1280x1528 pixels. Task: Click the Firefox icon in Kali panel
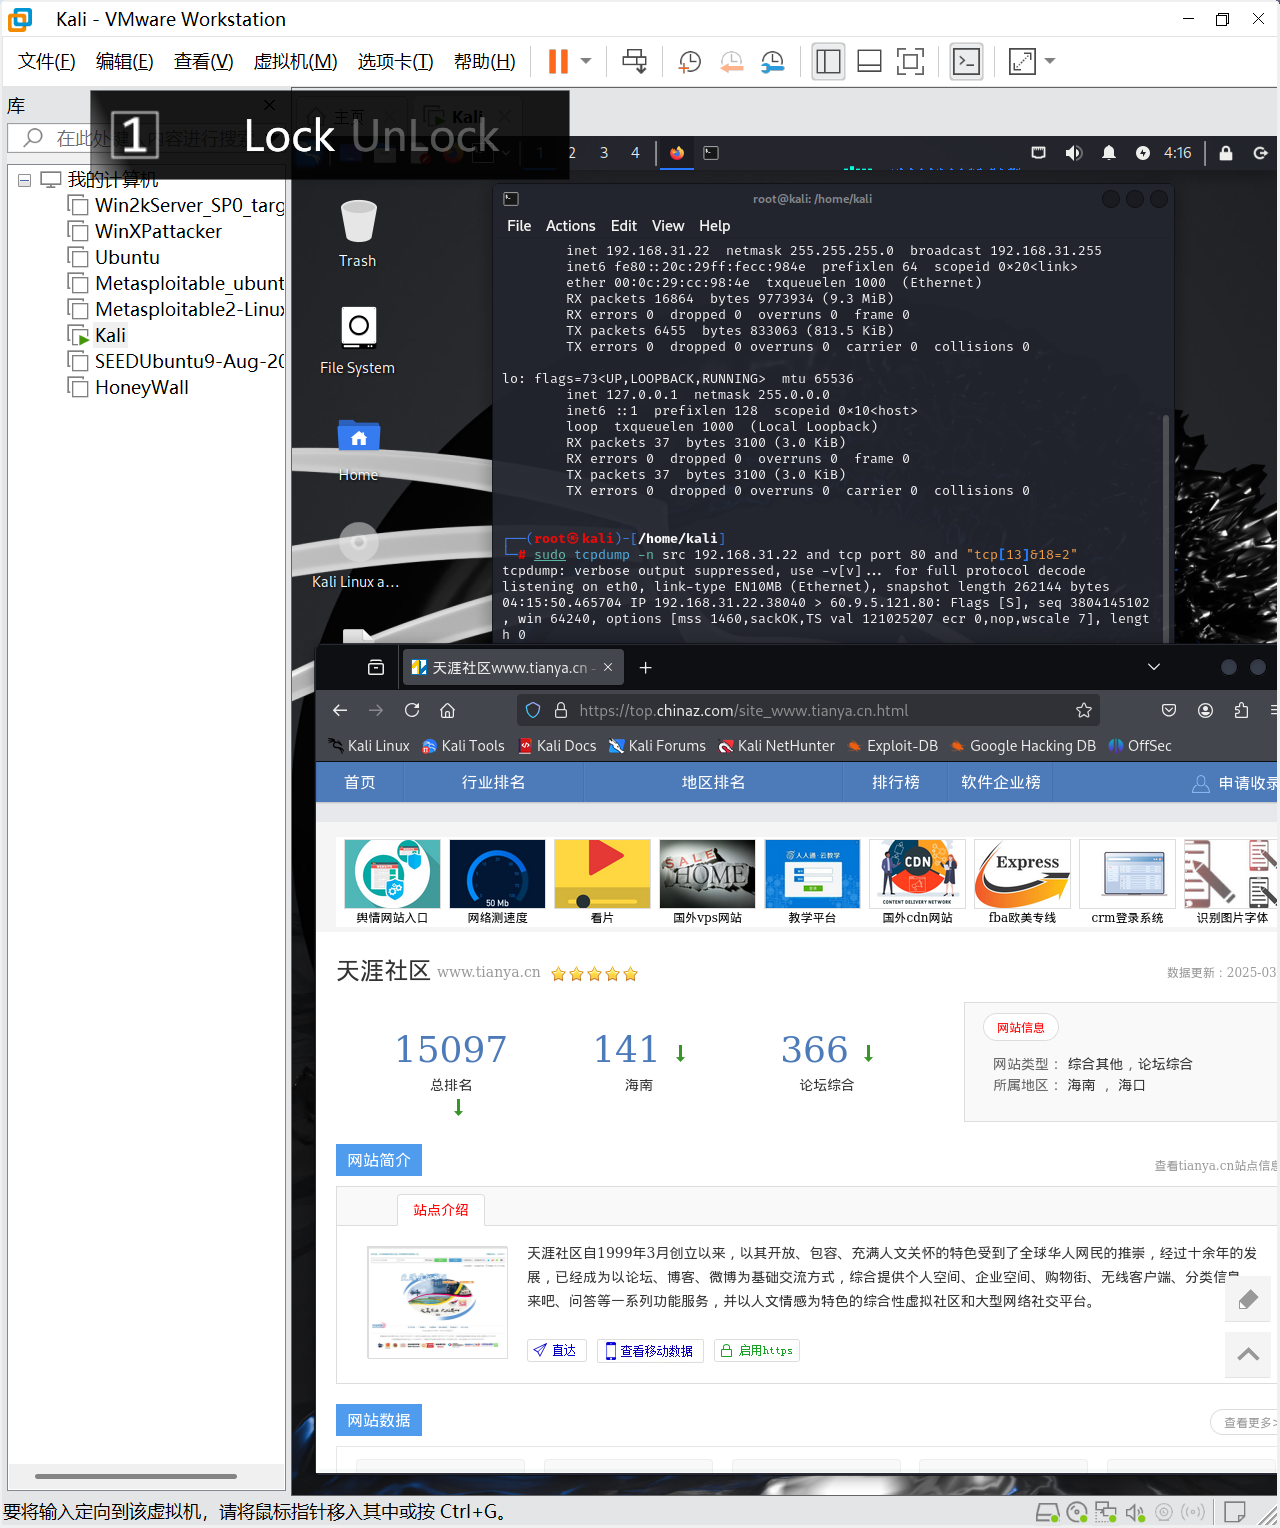pos(677,153)
